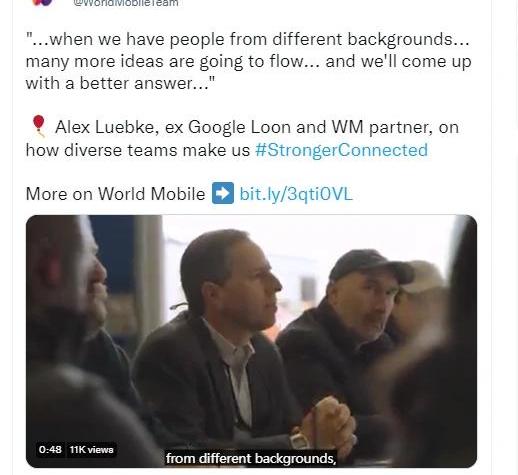
Task: Click the quoted tweet text paragraph
Action: (248, 61)
